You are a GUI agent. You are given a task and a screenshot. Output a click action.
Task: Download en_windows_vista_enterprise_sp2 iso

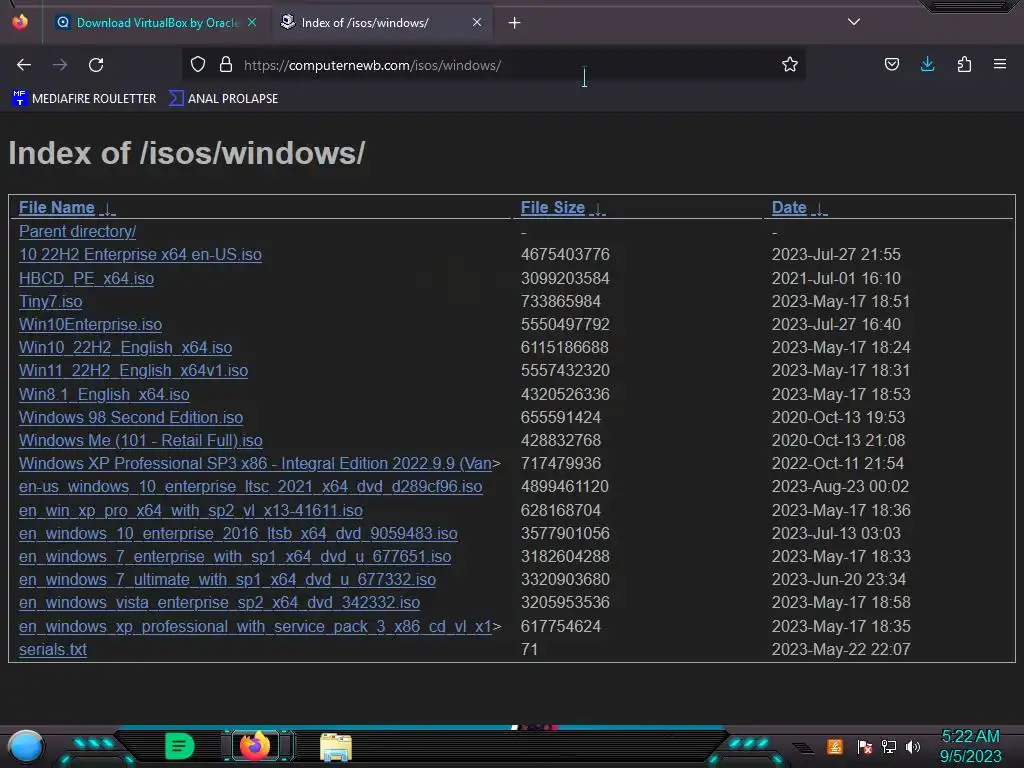pos(219,602)
